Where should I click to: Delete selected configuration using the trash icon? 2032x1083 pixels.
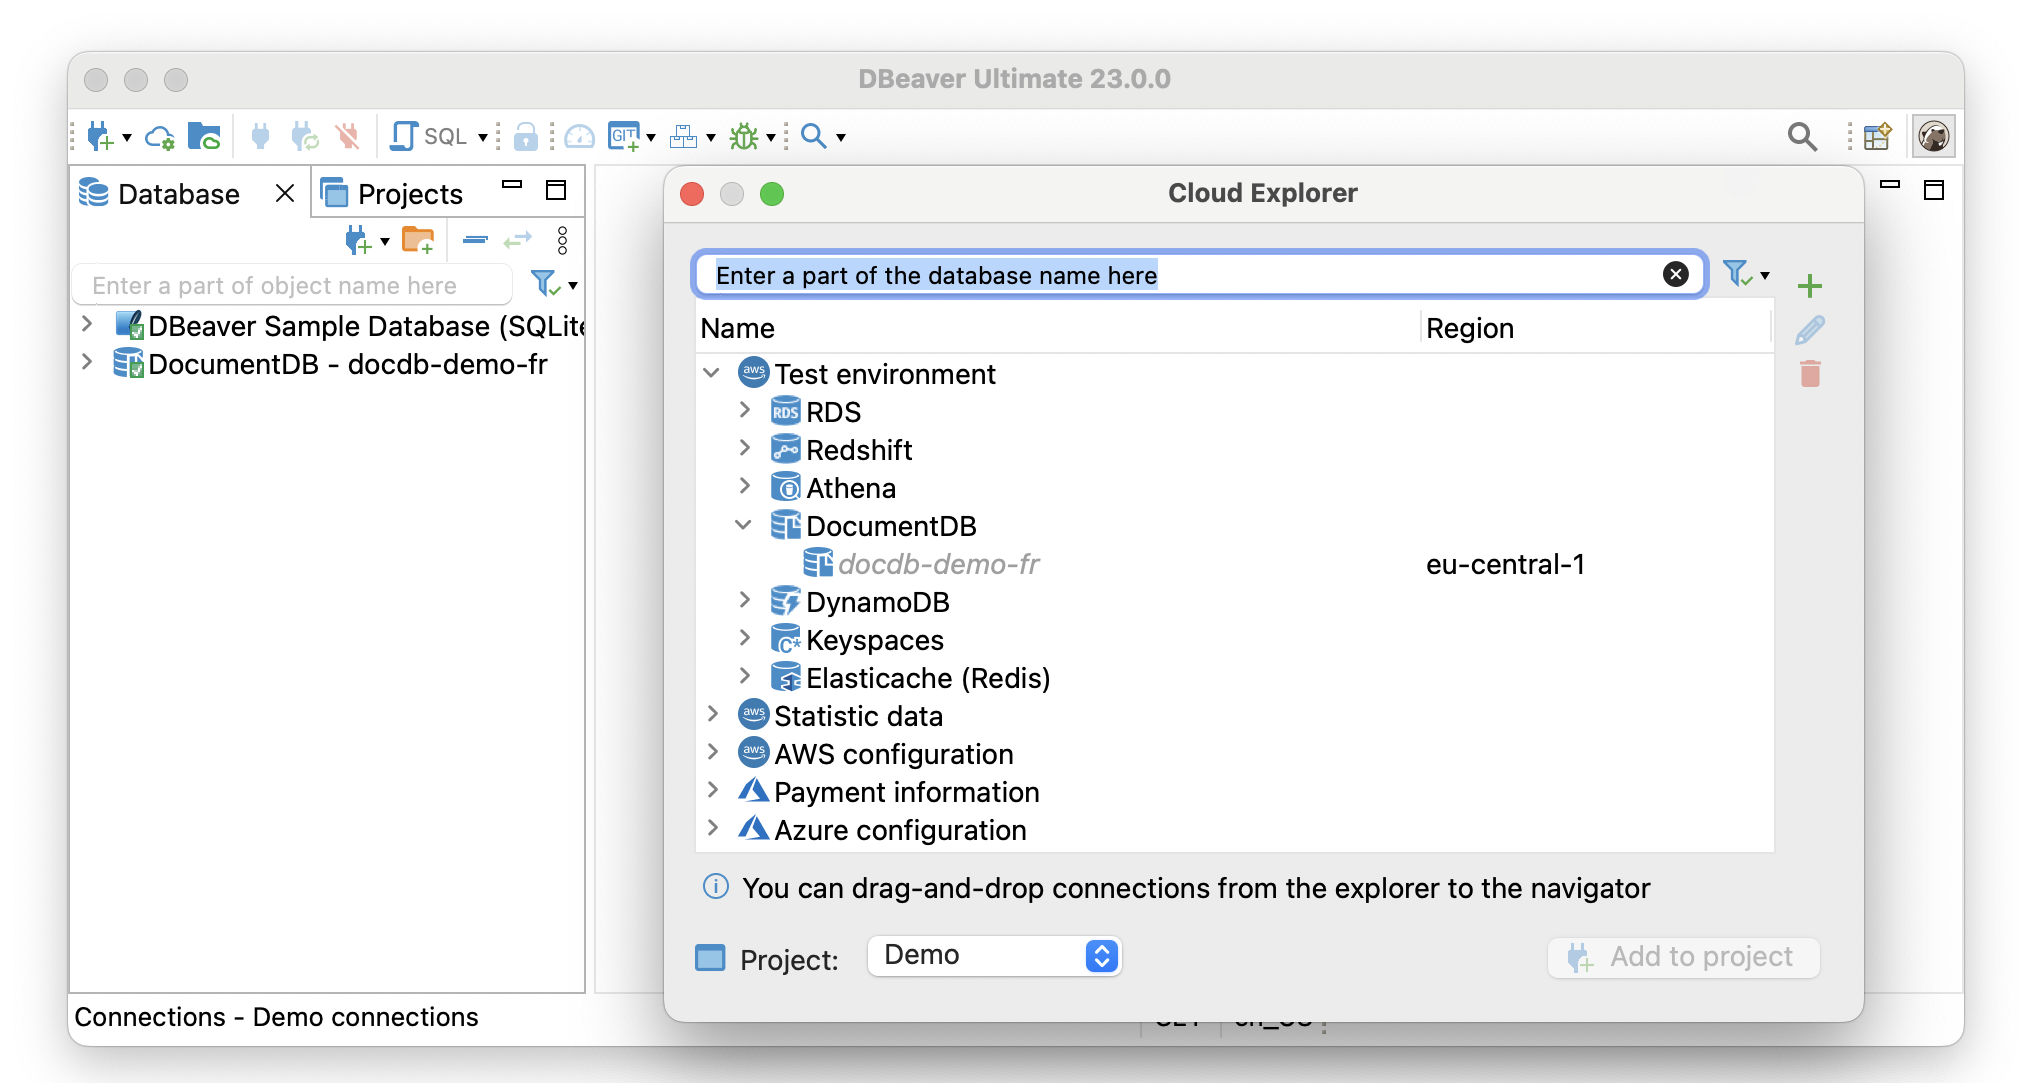[x=1810, y=373]
